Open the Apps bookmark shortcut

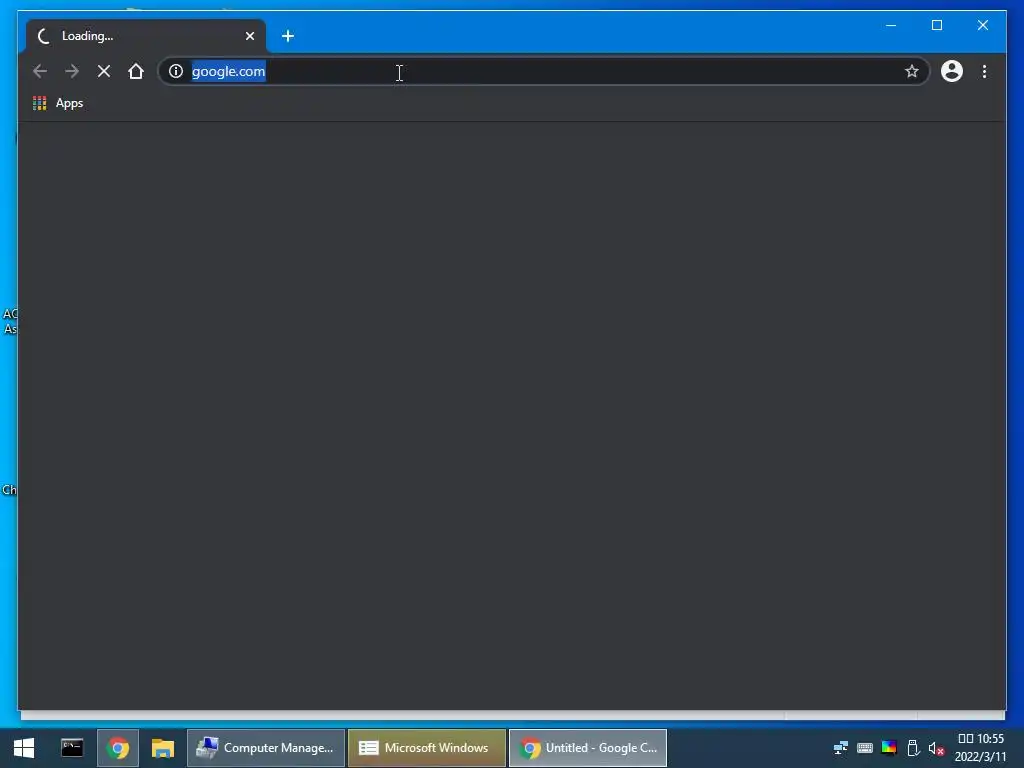pos(58,103)
